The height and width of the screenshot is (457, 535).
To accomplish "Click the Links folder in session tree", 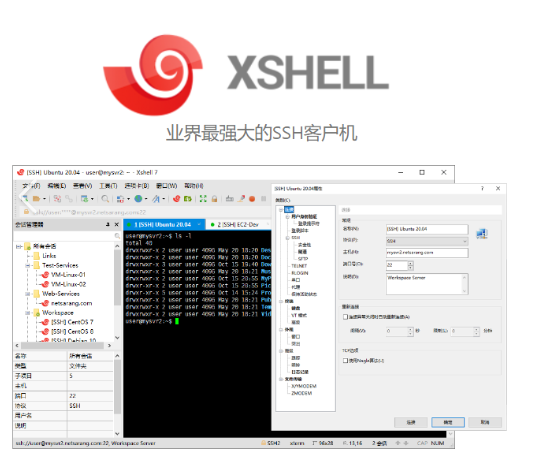I will click(x=45, y=256).
